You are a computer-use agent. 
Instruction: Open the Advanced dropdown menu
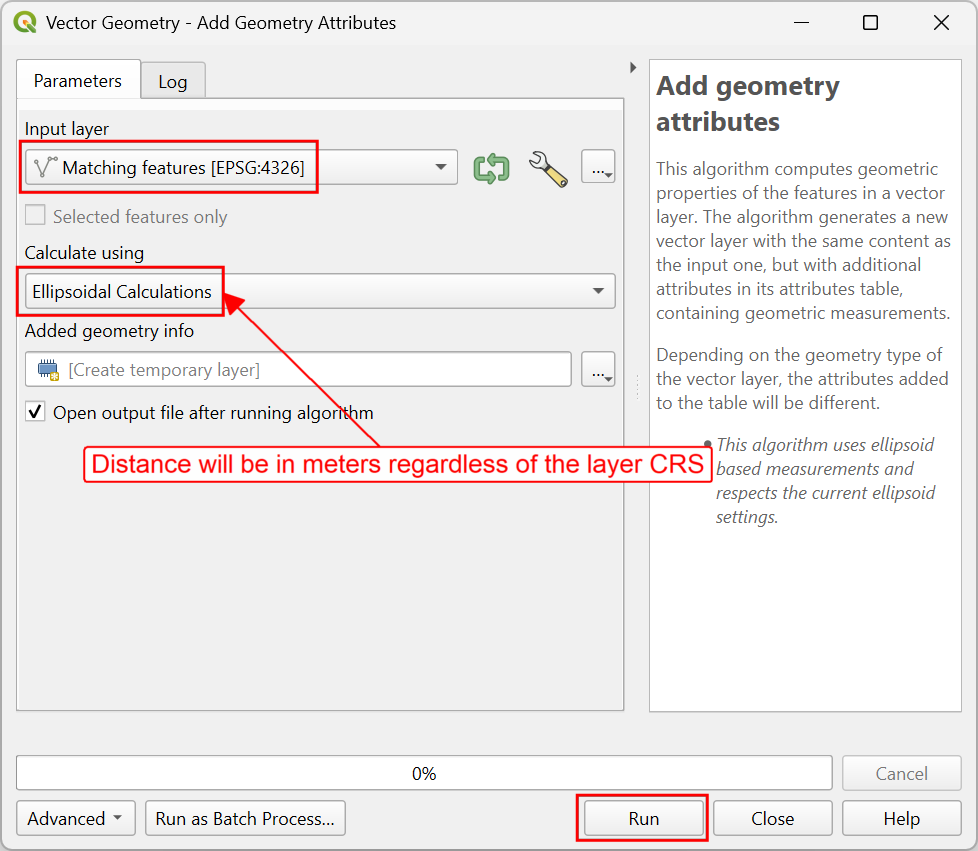point(75,818)
